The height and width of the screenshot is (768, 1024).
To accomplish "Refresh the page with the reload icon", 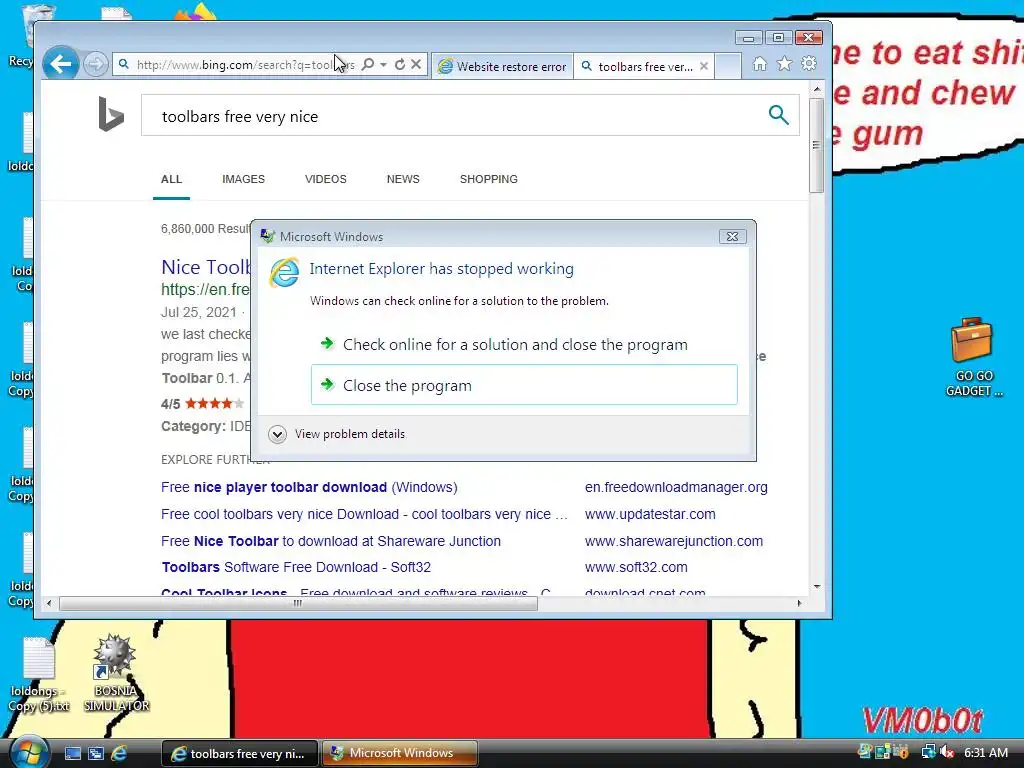I will pyautogui.click(x=400, y=64).
